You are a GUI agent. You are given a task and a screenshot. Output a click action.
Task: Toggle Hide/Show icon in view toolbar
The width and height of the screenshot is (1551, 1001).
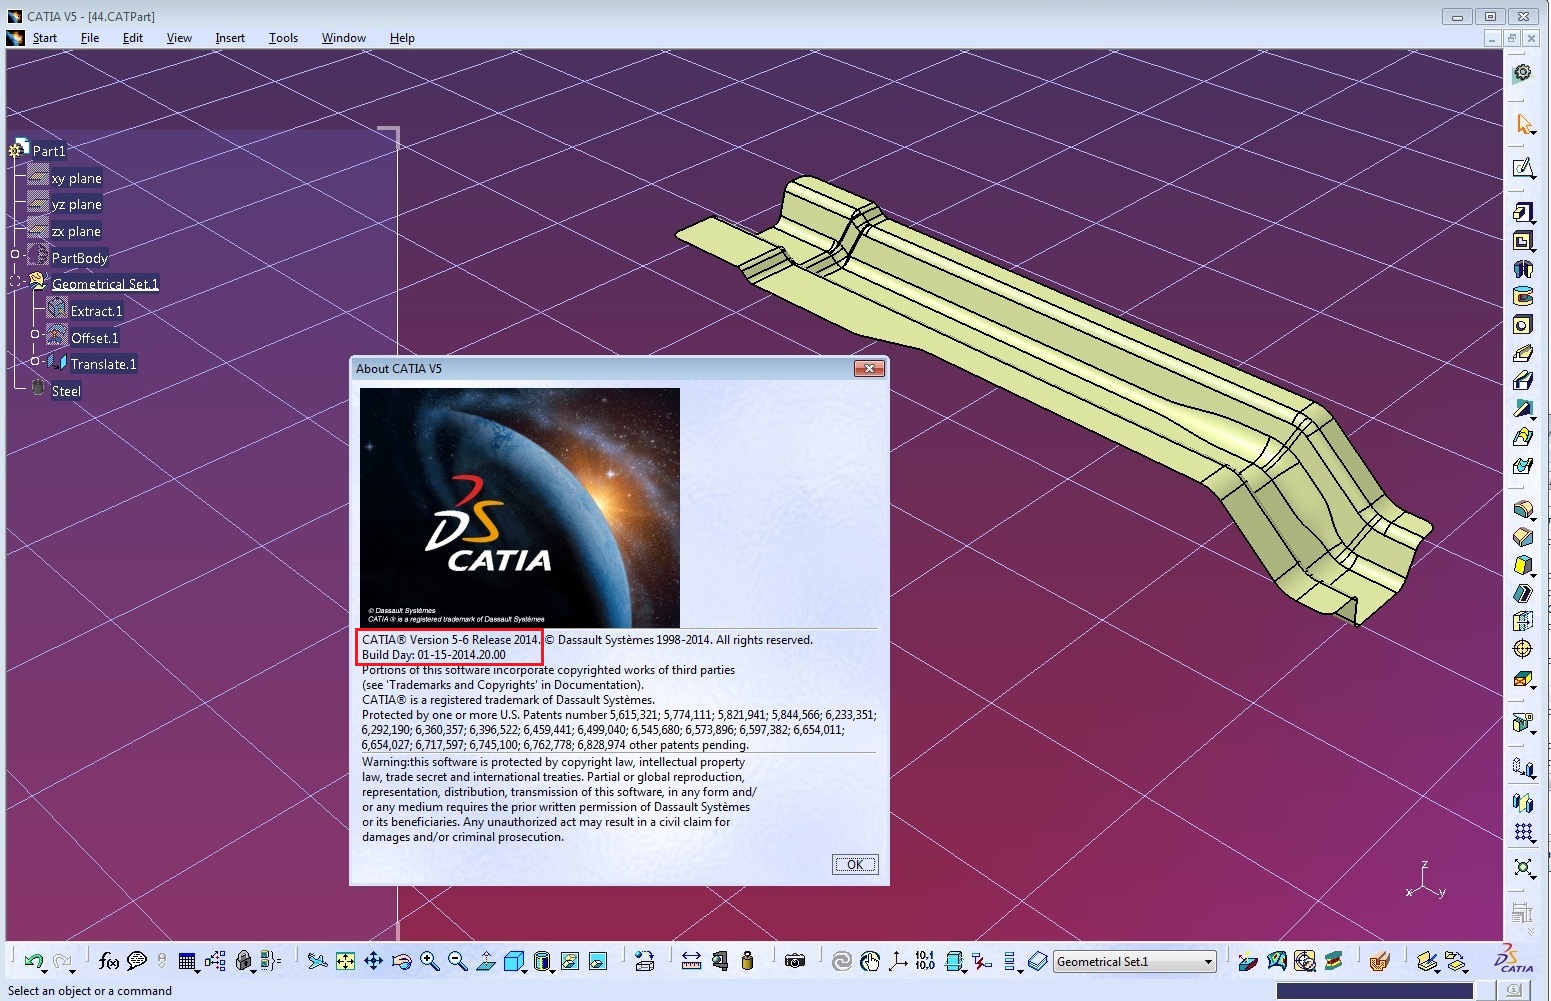pyautogui.click(x=569, y=961)
